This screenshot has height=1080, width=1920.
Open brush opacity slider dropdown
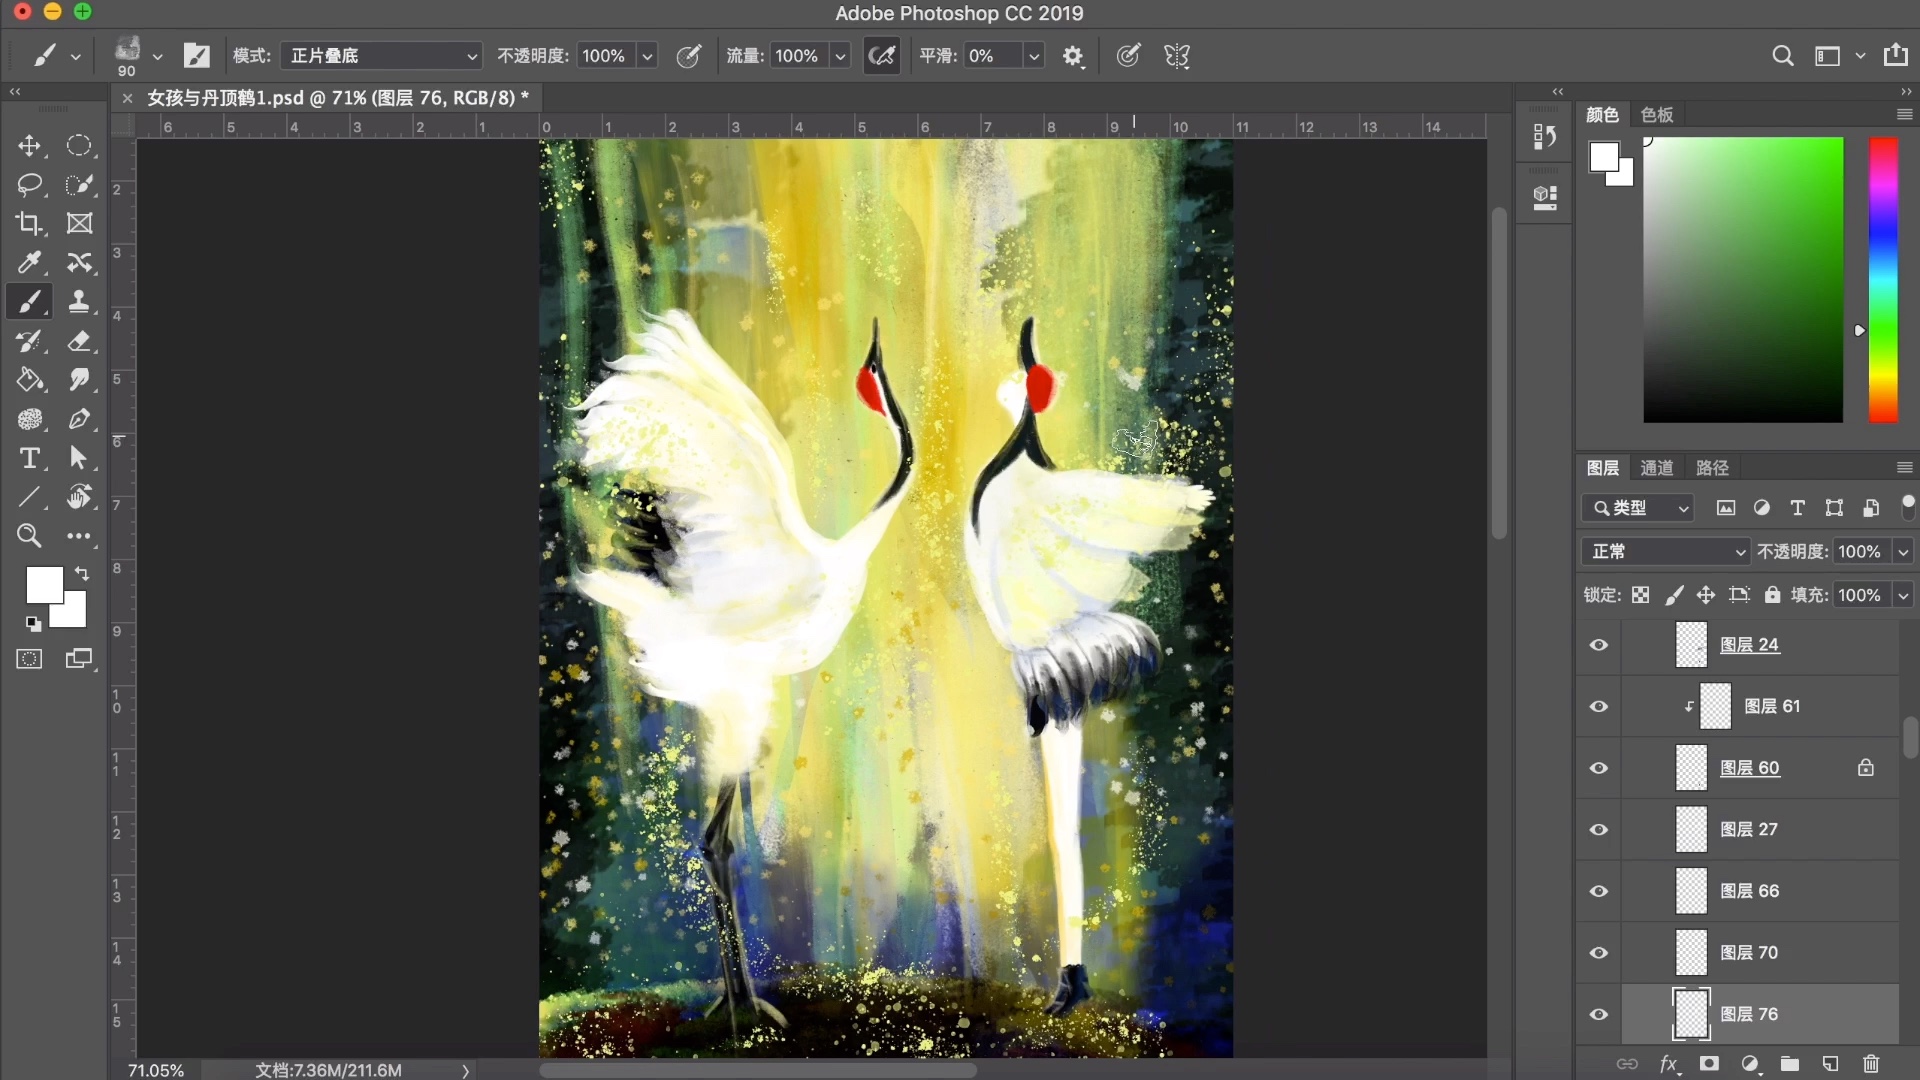647,56
